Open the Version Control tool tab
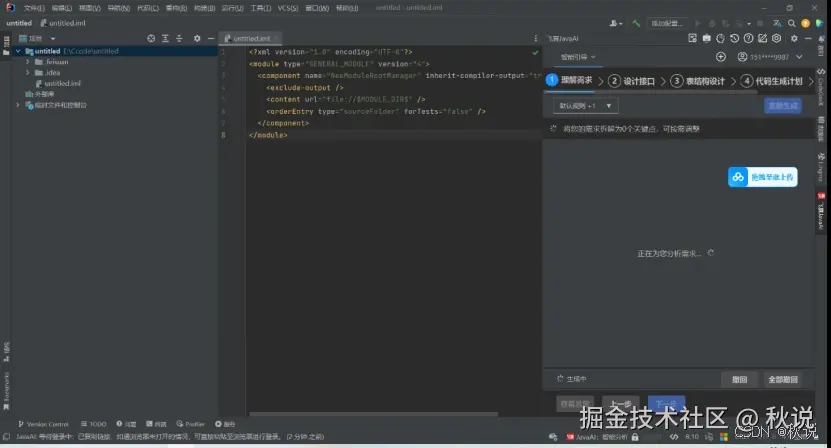831x448 pixels. (x=43, y=424)
